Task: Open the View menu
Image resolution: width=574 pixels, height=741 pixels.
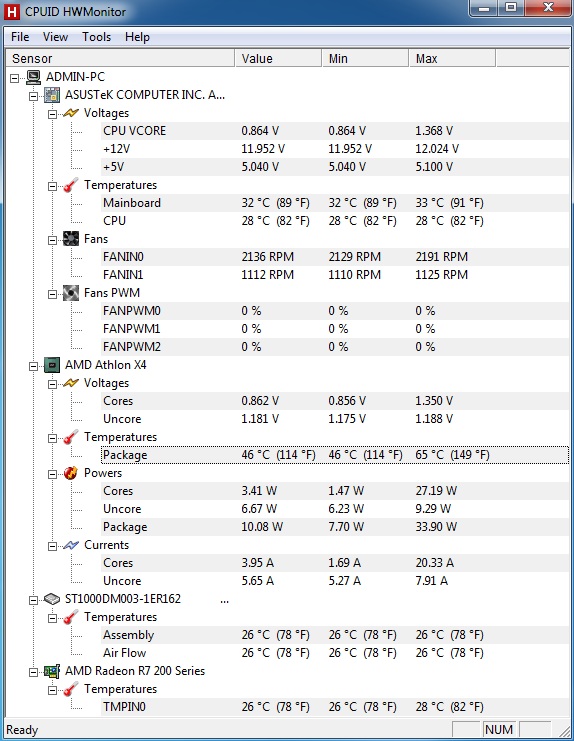Action: coord(55,37)
